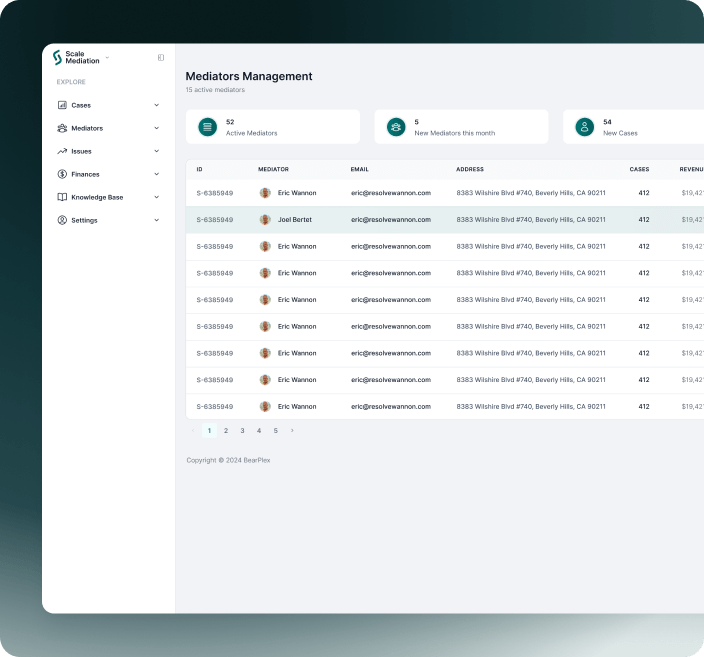Image resolution: width=704 pixels, height=657 pixels.
Task: Click the next page arrow
Action: [x=292, y=430]
